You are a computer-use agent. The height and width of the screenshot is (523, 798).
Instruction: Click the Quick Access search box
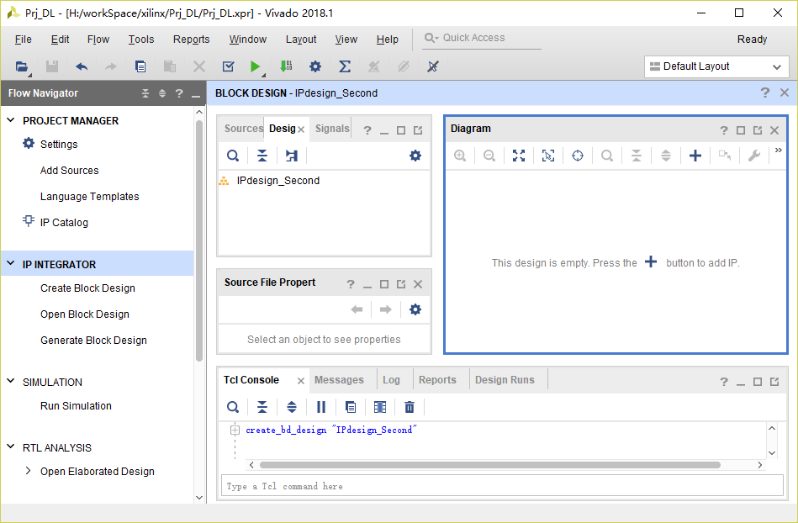click(x=481, y=38)
